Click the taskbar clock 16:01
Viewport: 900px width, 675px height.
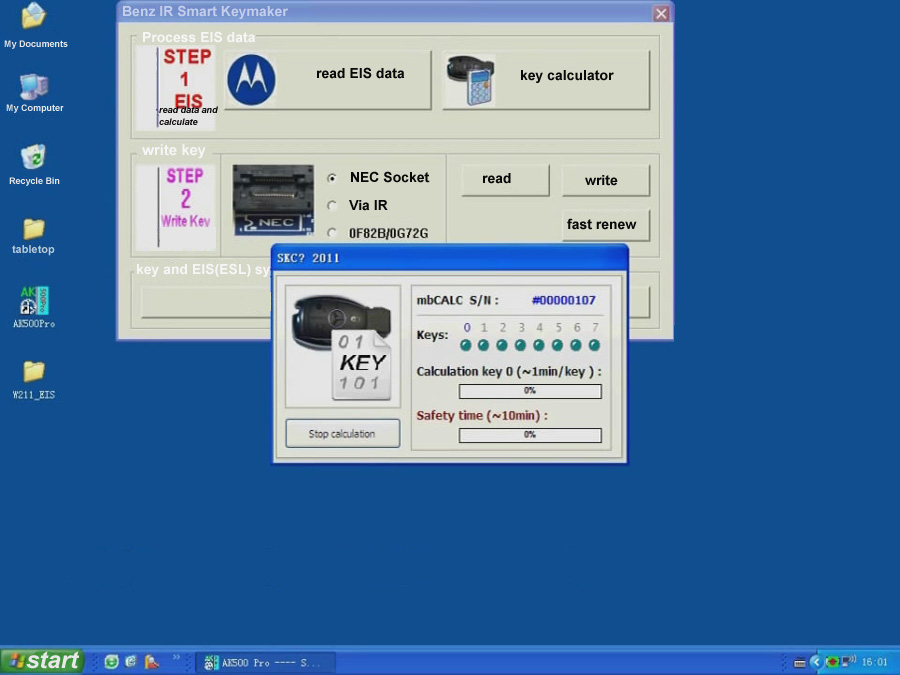874,662
